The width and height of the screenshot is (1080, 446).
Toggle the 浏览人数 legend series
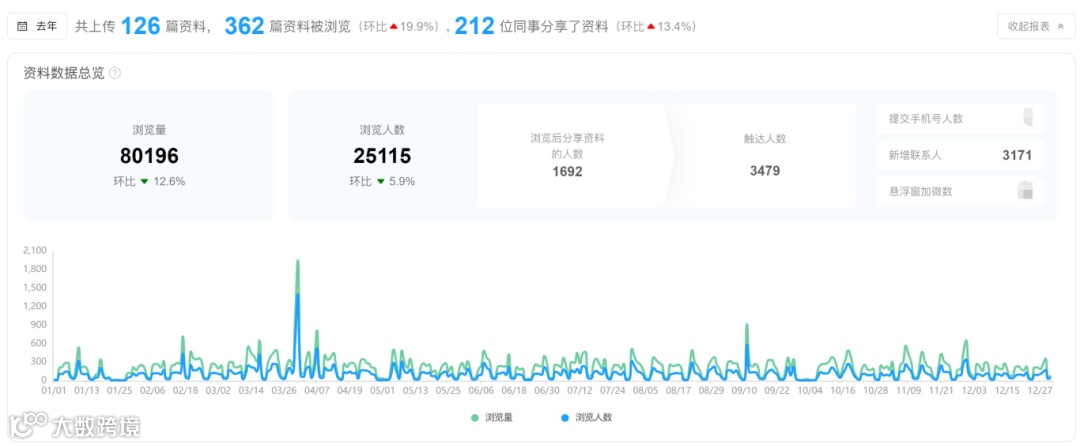click(586, 417)
